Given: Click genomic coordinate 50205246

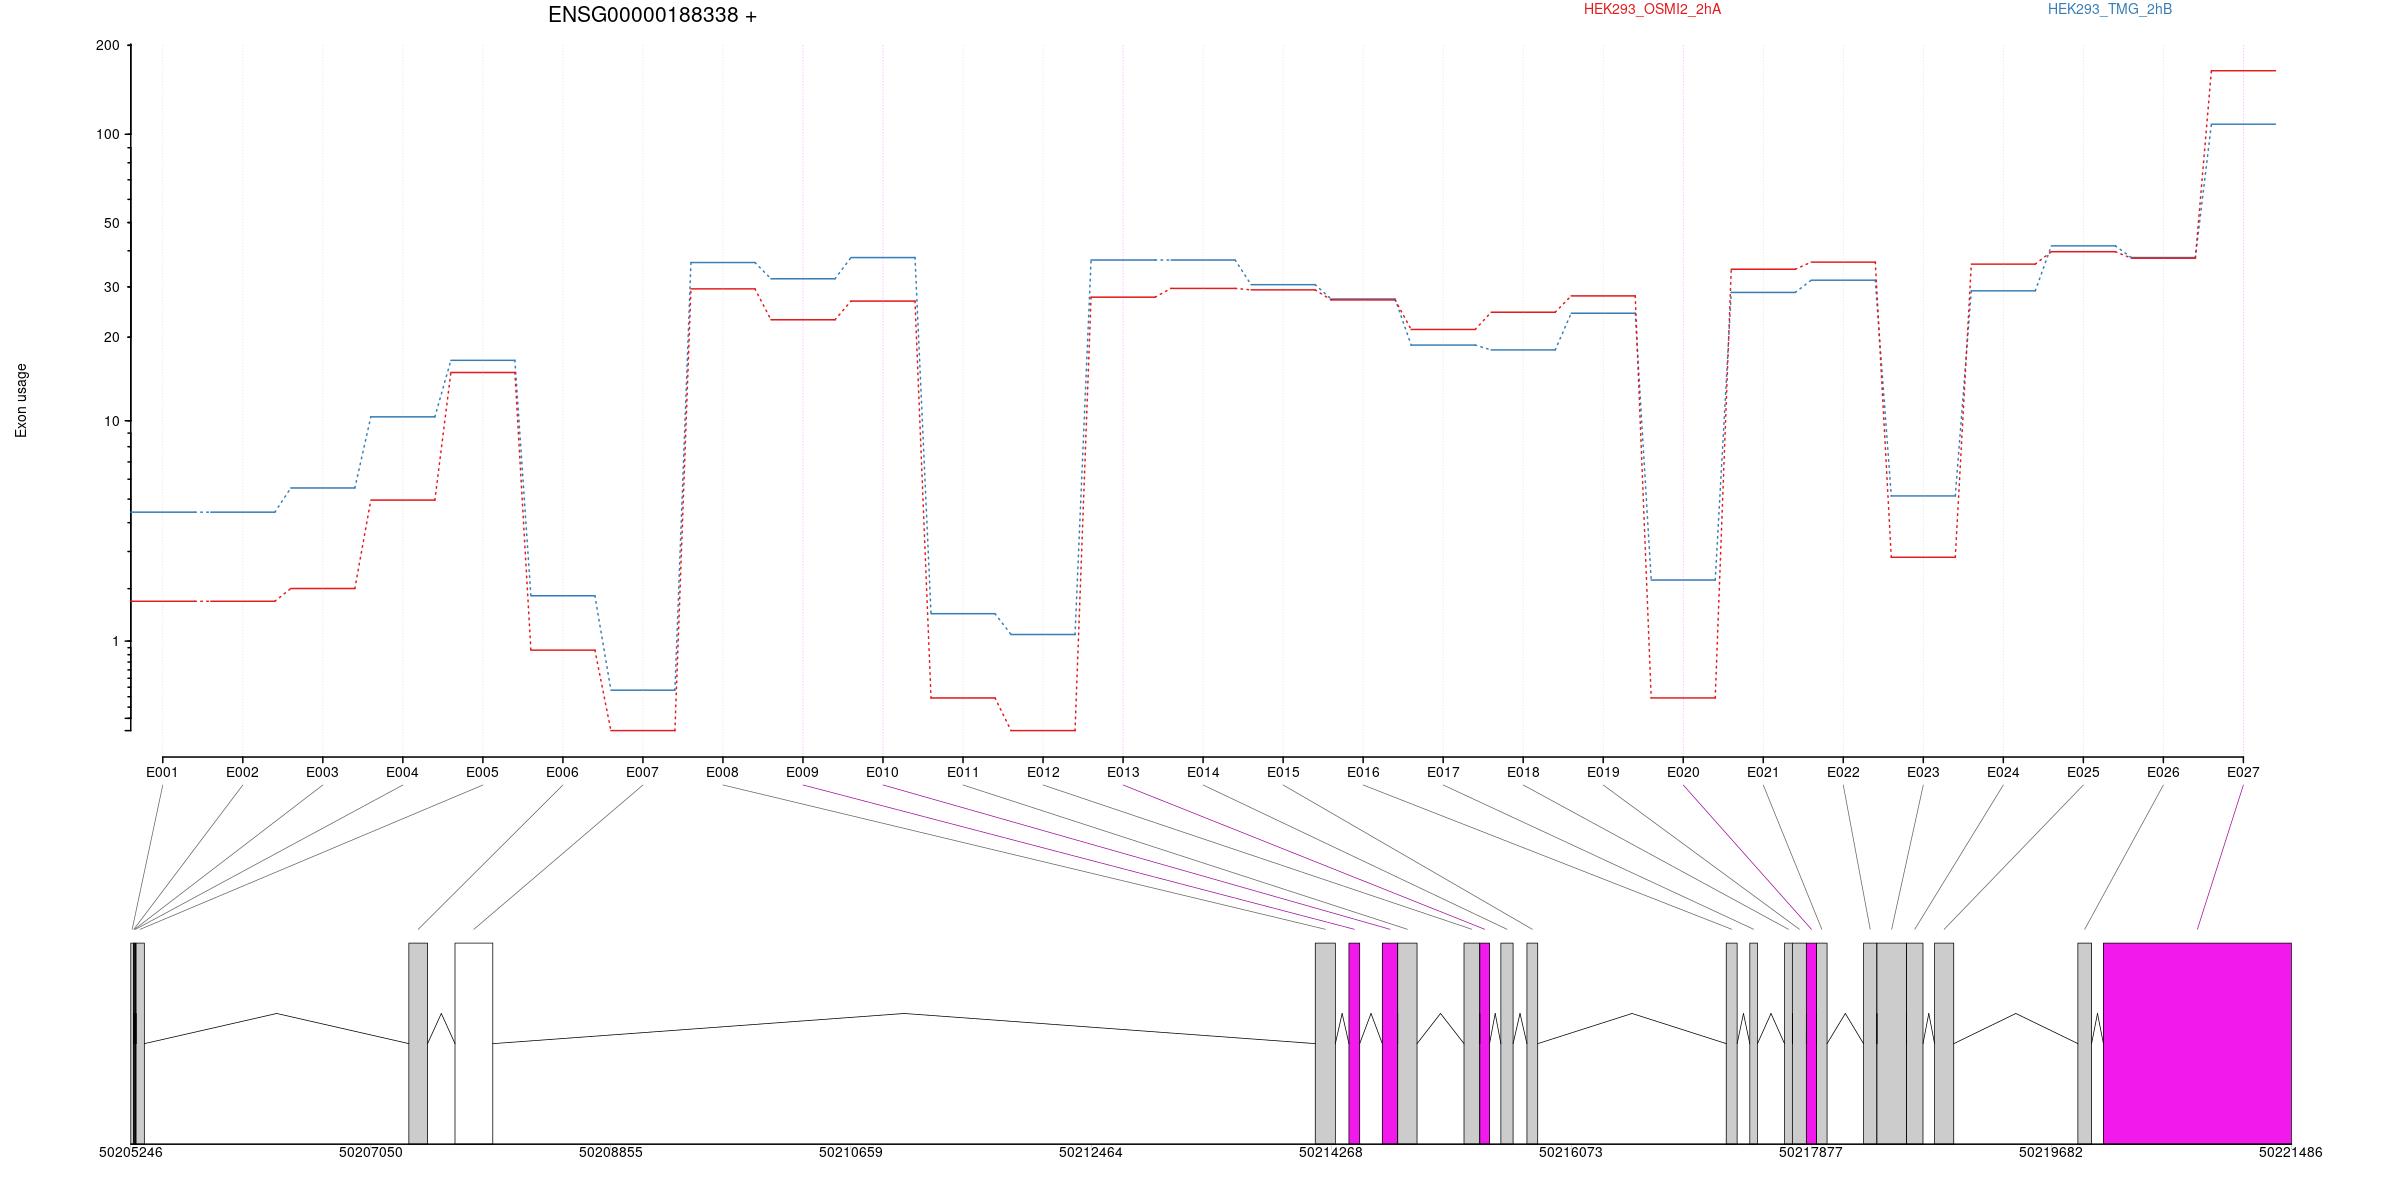Looking at the screenshot, I should click(131, 1152).
